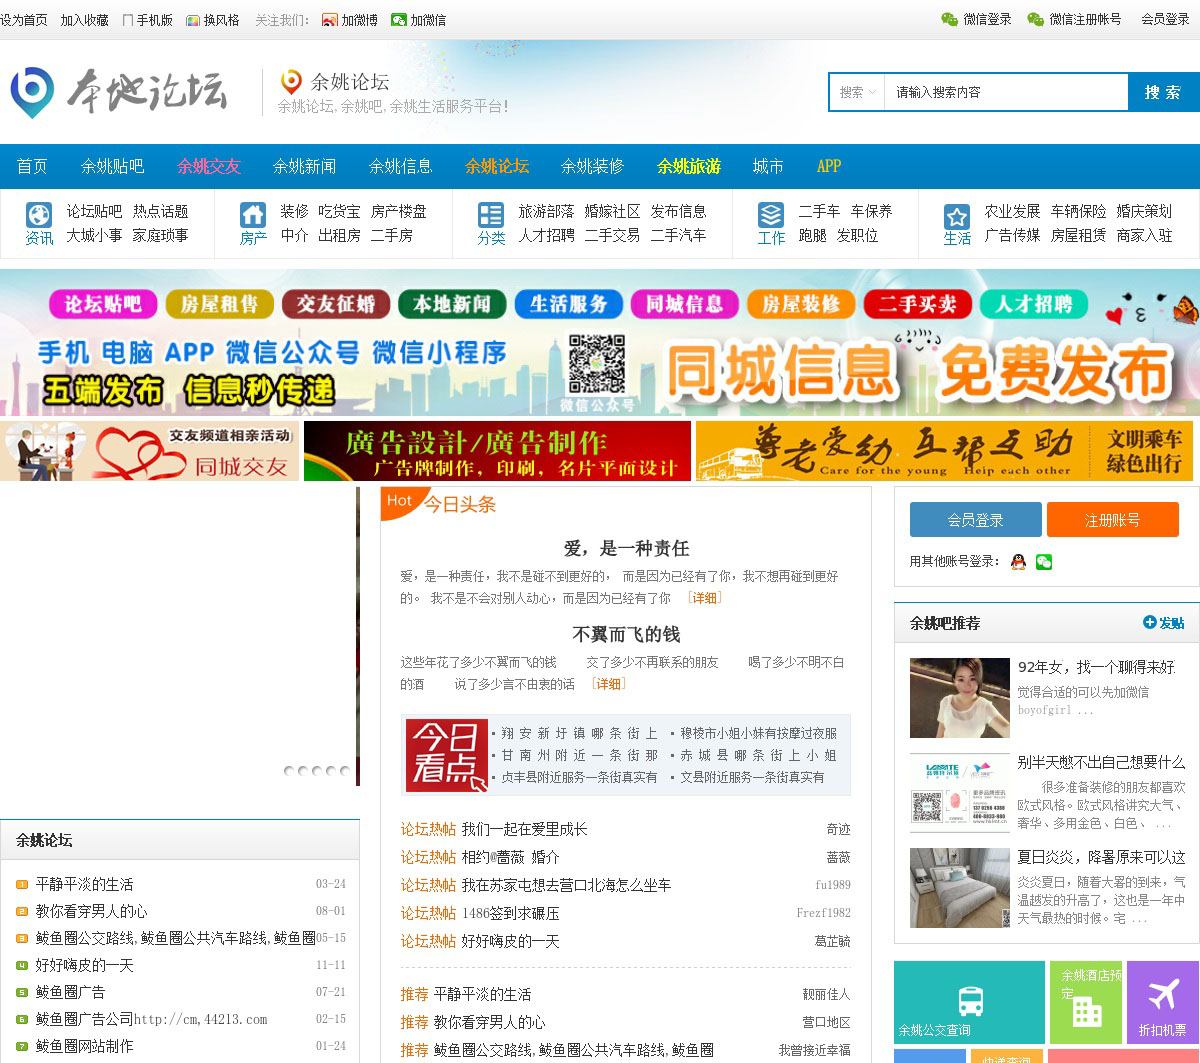Open 余姚酒店预定 hotel tile
1200x1063 pixels.
[1086, 1002]
